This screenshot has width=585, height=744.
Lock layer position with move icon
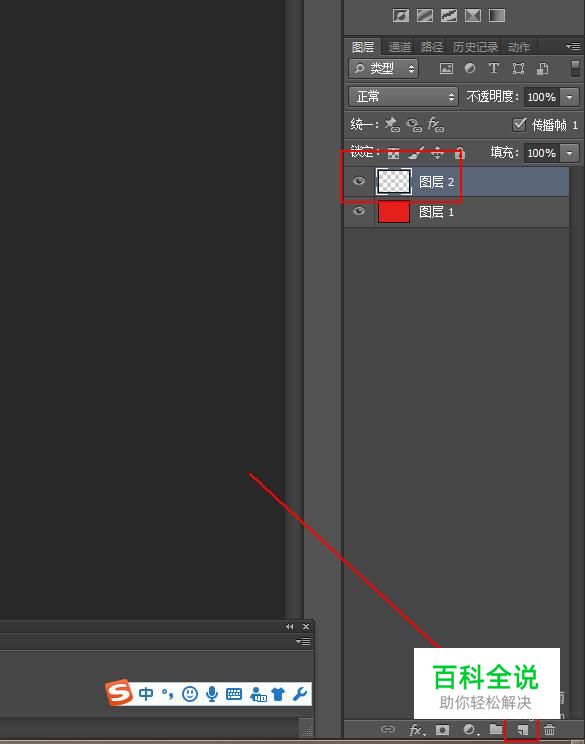(437, 153)
